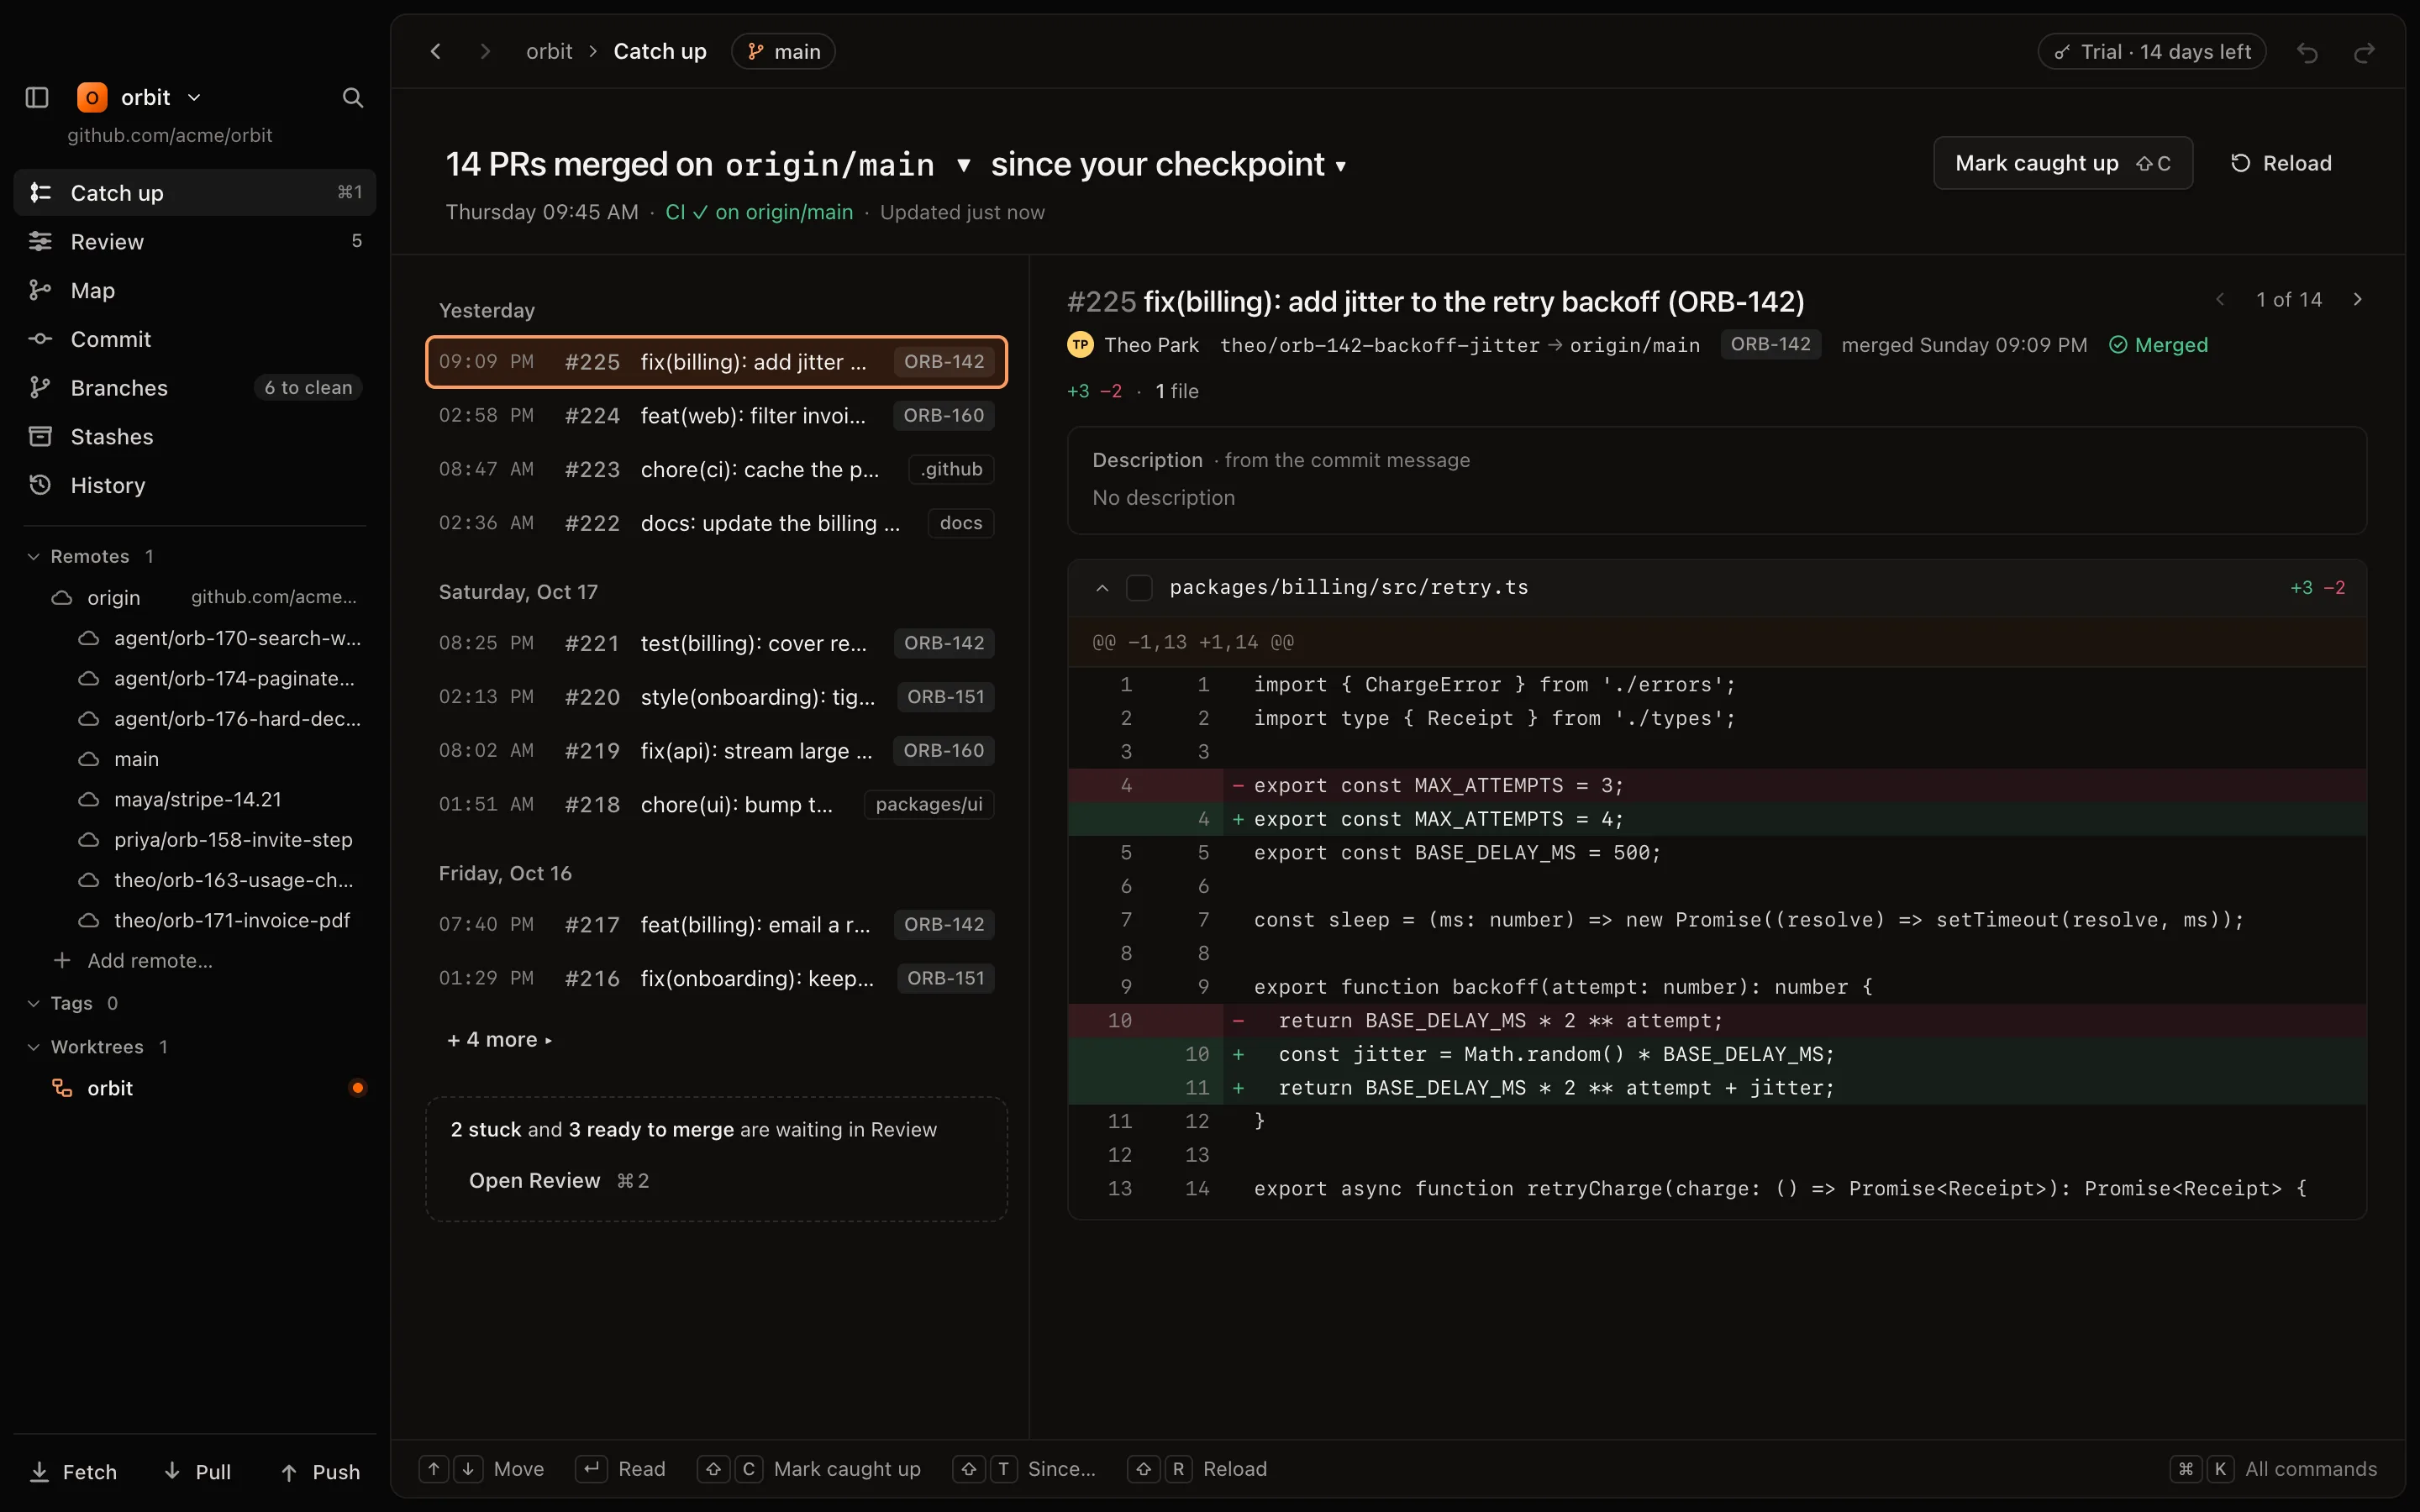Open the Commit view

pos(195,339)
